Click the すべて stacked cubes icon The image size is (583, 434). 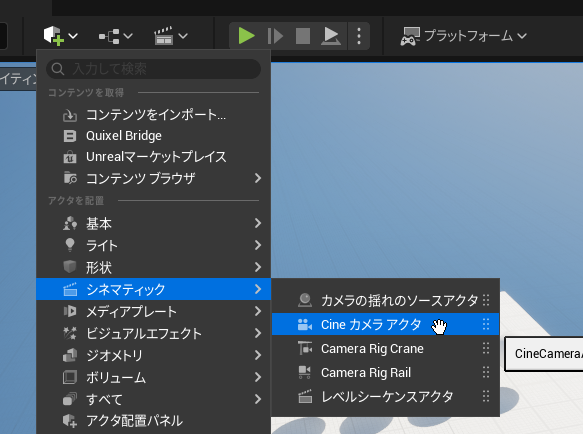click(70, 399)
